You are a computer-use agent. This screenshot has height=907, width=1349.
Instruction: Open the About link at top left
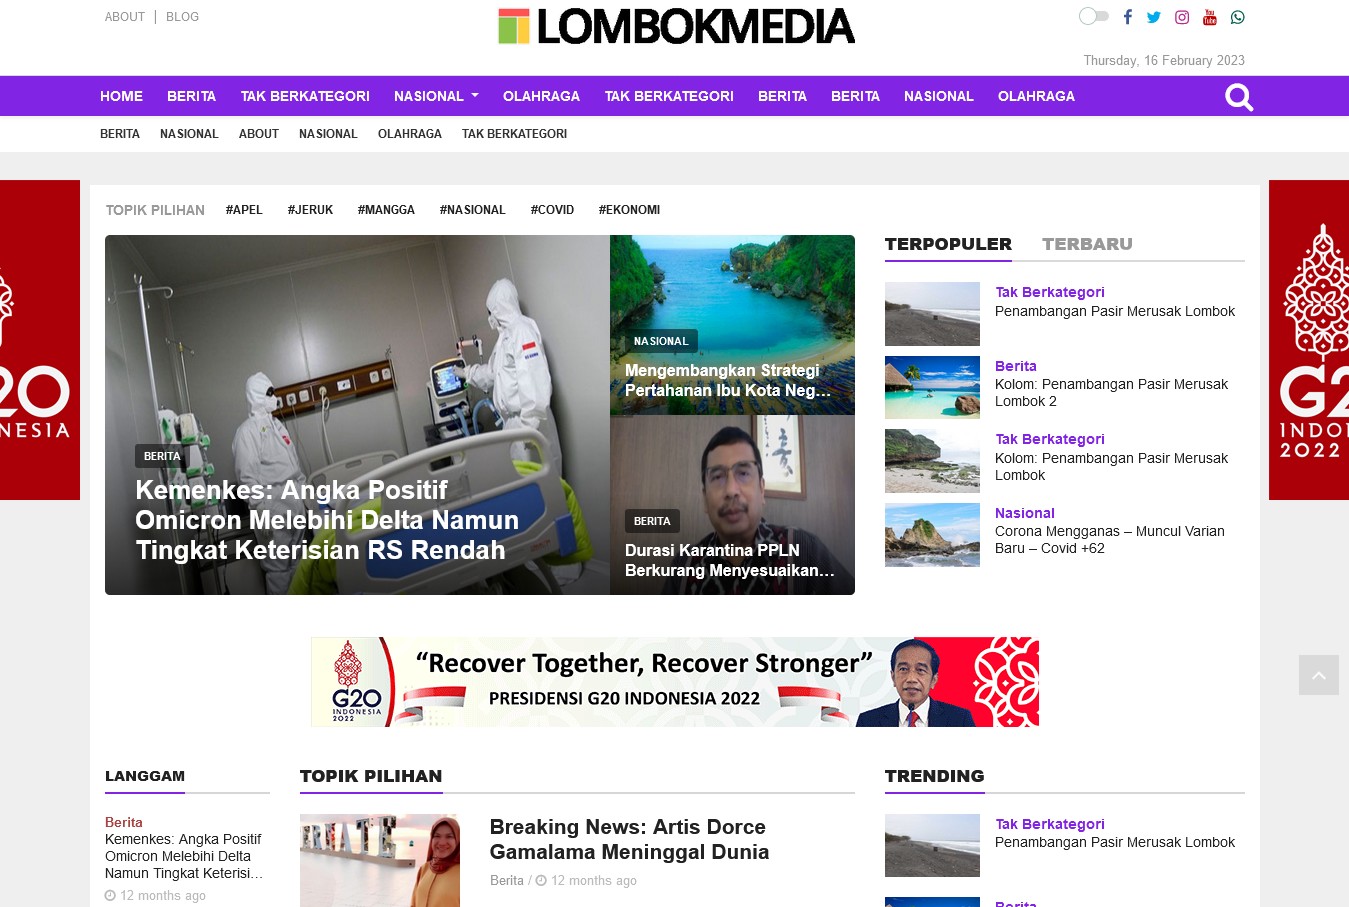coord(125,17)
